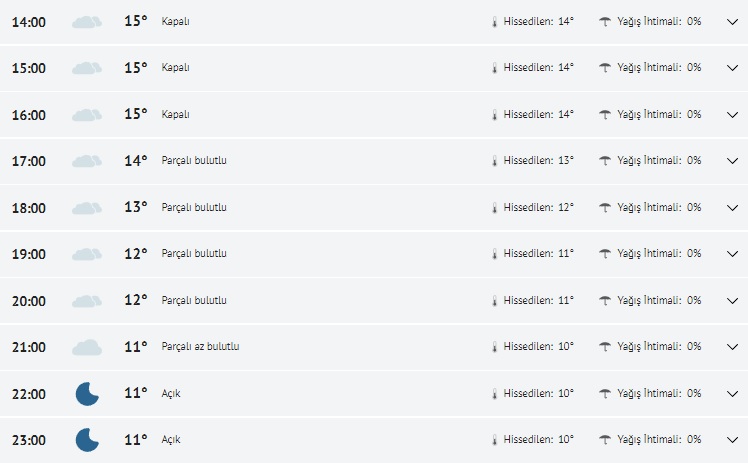Expand the 15:00 hourly row chevron
The width and height of the screenshot is (748, 463).
pyautogui.click(x=731, y=68)
